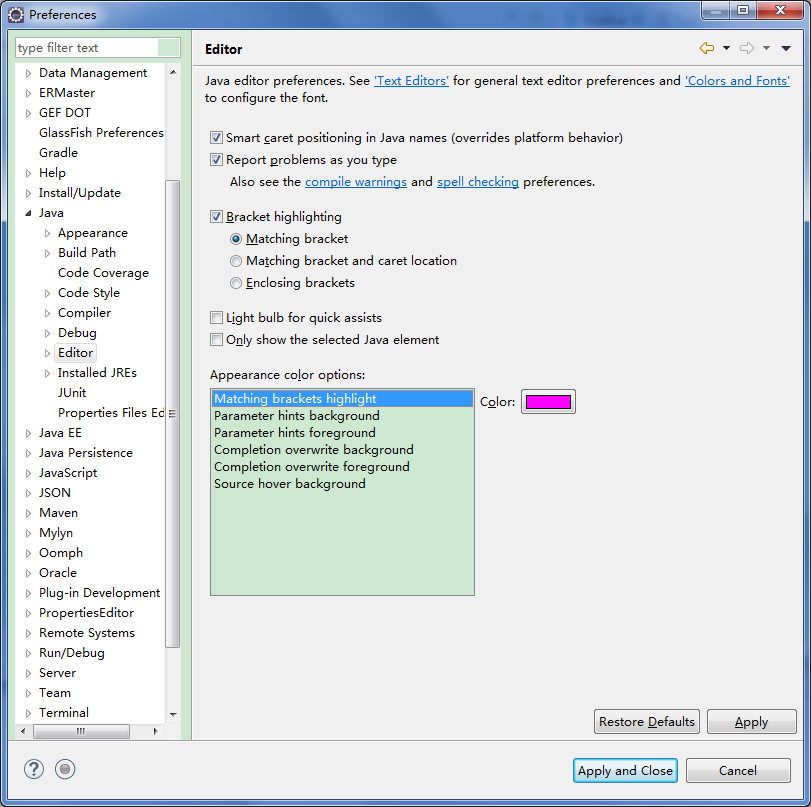Click the tree's horizontal scrollbar thumb
The image size is (811, 807).
pos(81,731)
